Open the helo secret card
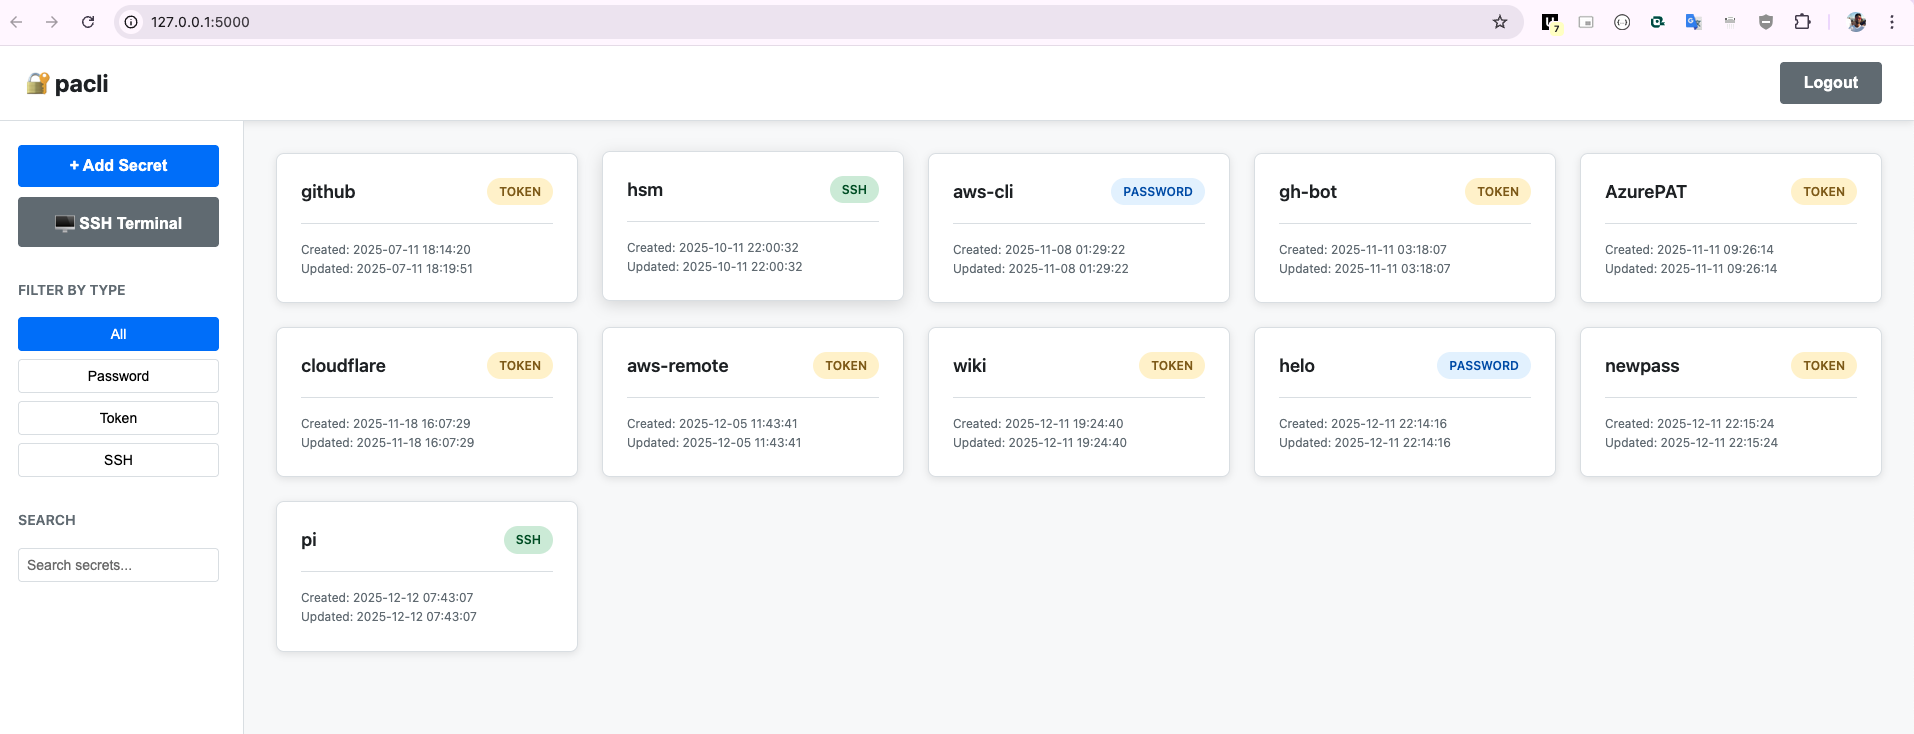 [1405, 402]
